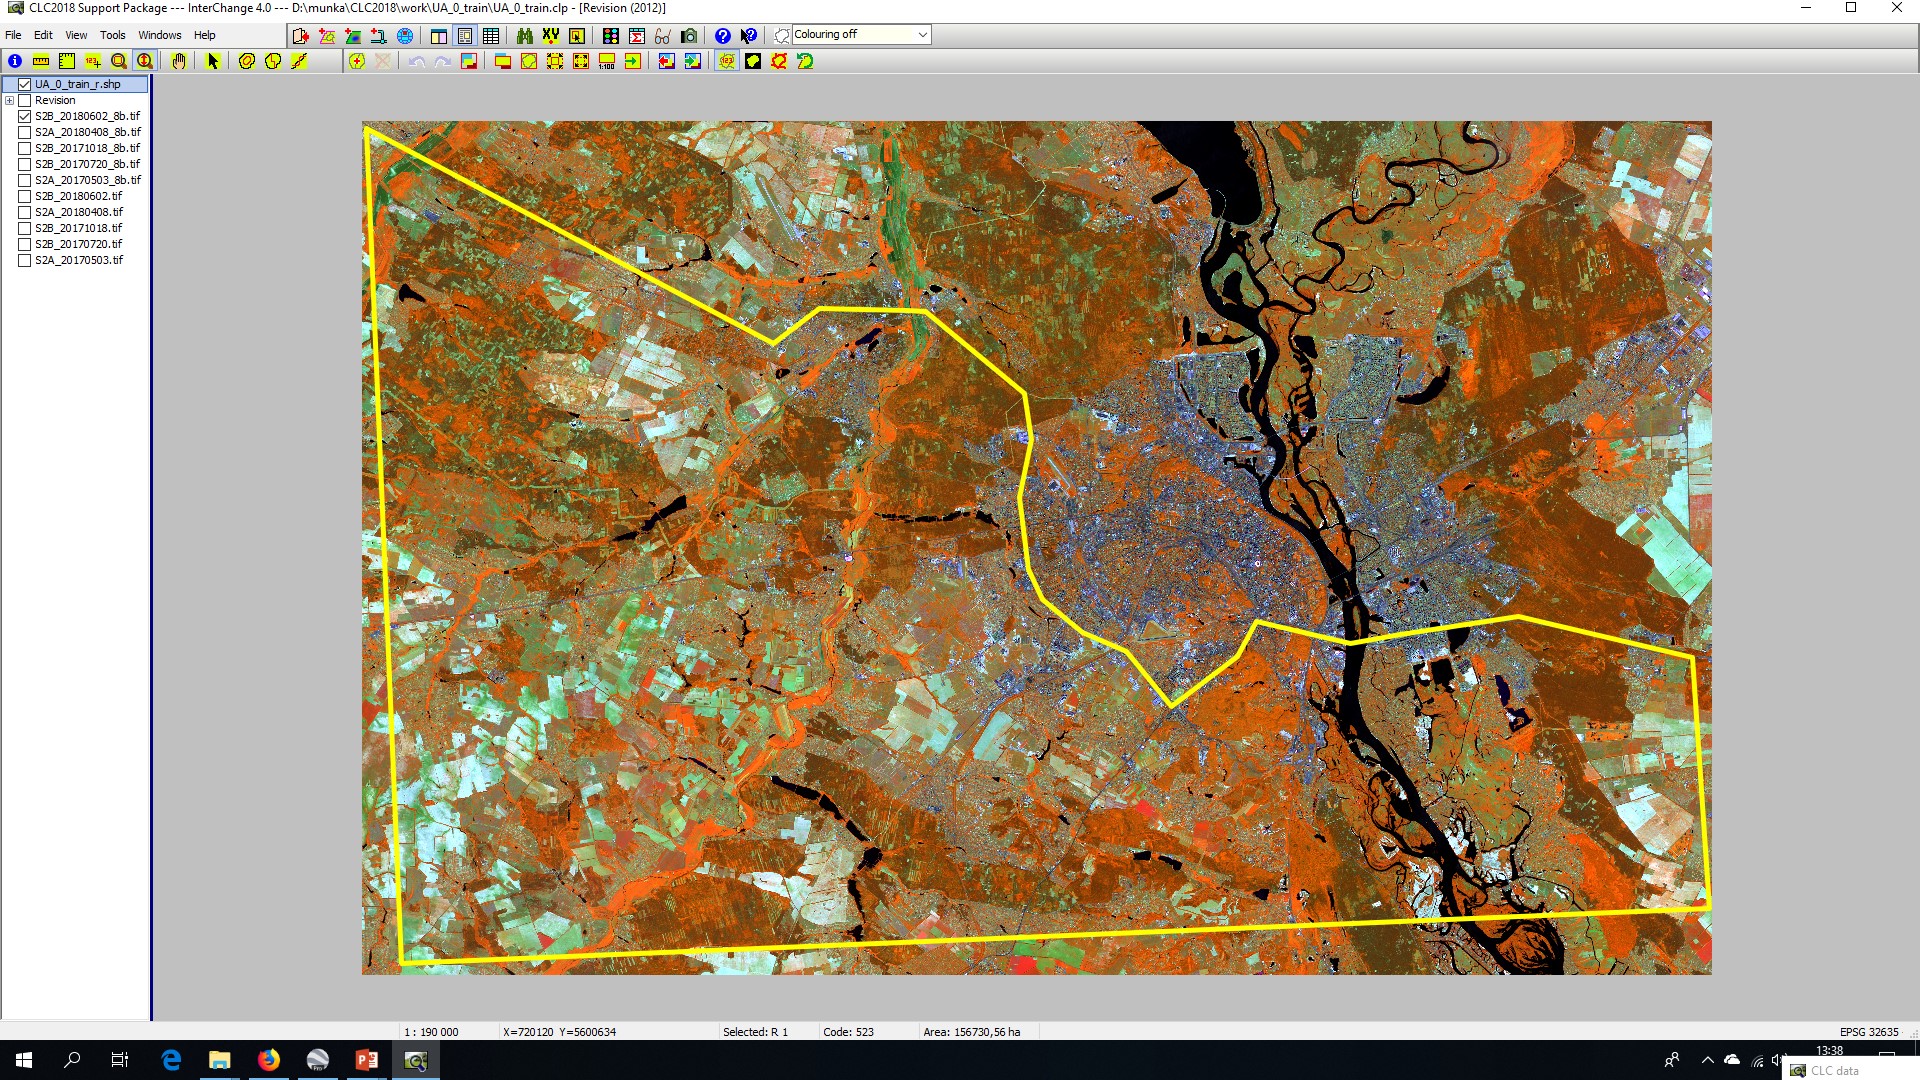
Task: Uncheck the S2B_20180602_8b.tif layer checkbox
Action: (25, 116)
